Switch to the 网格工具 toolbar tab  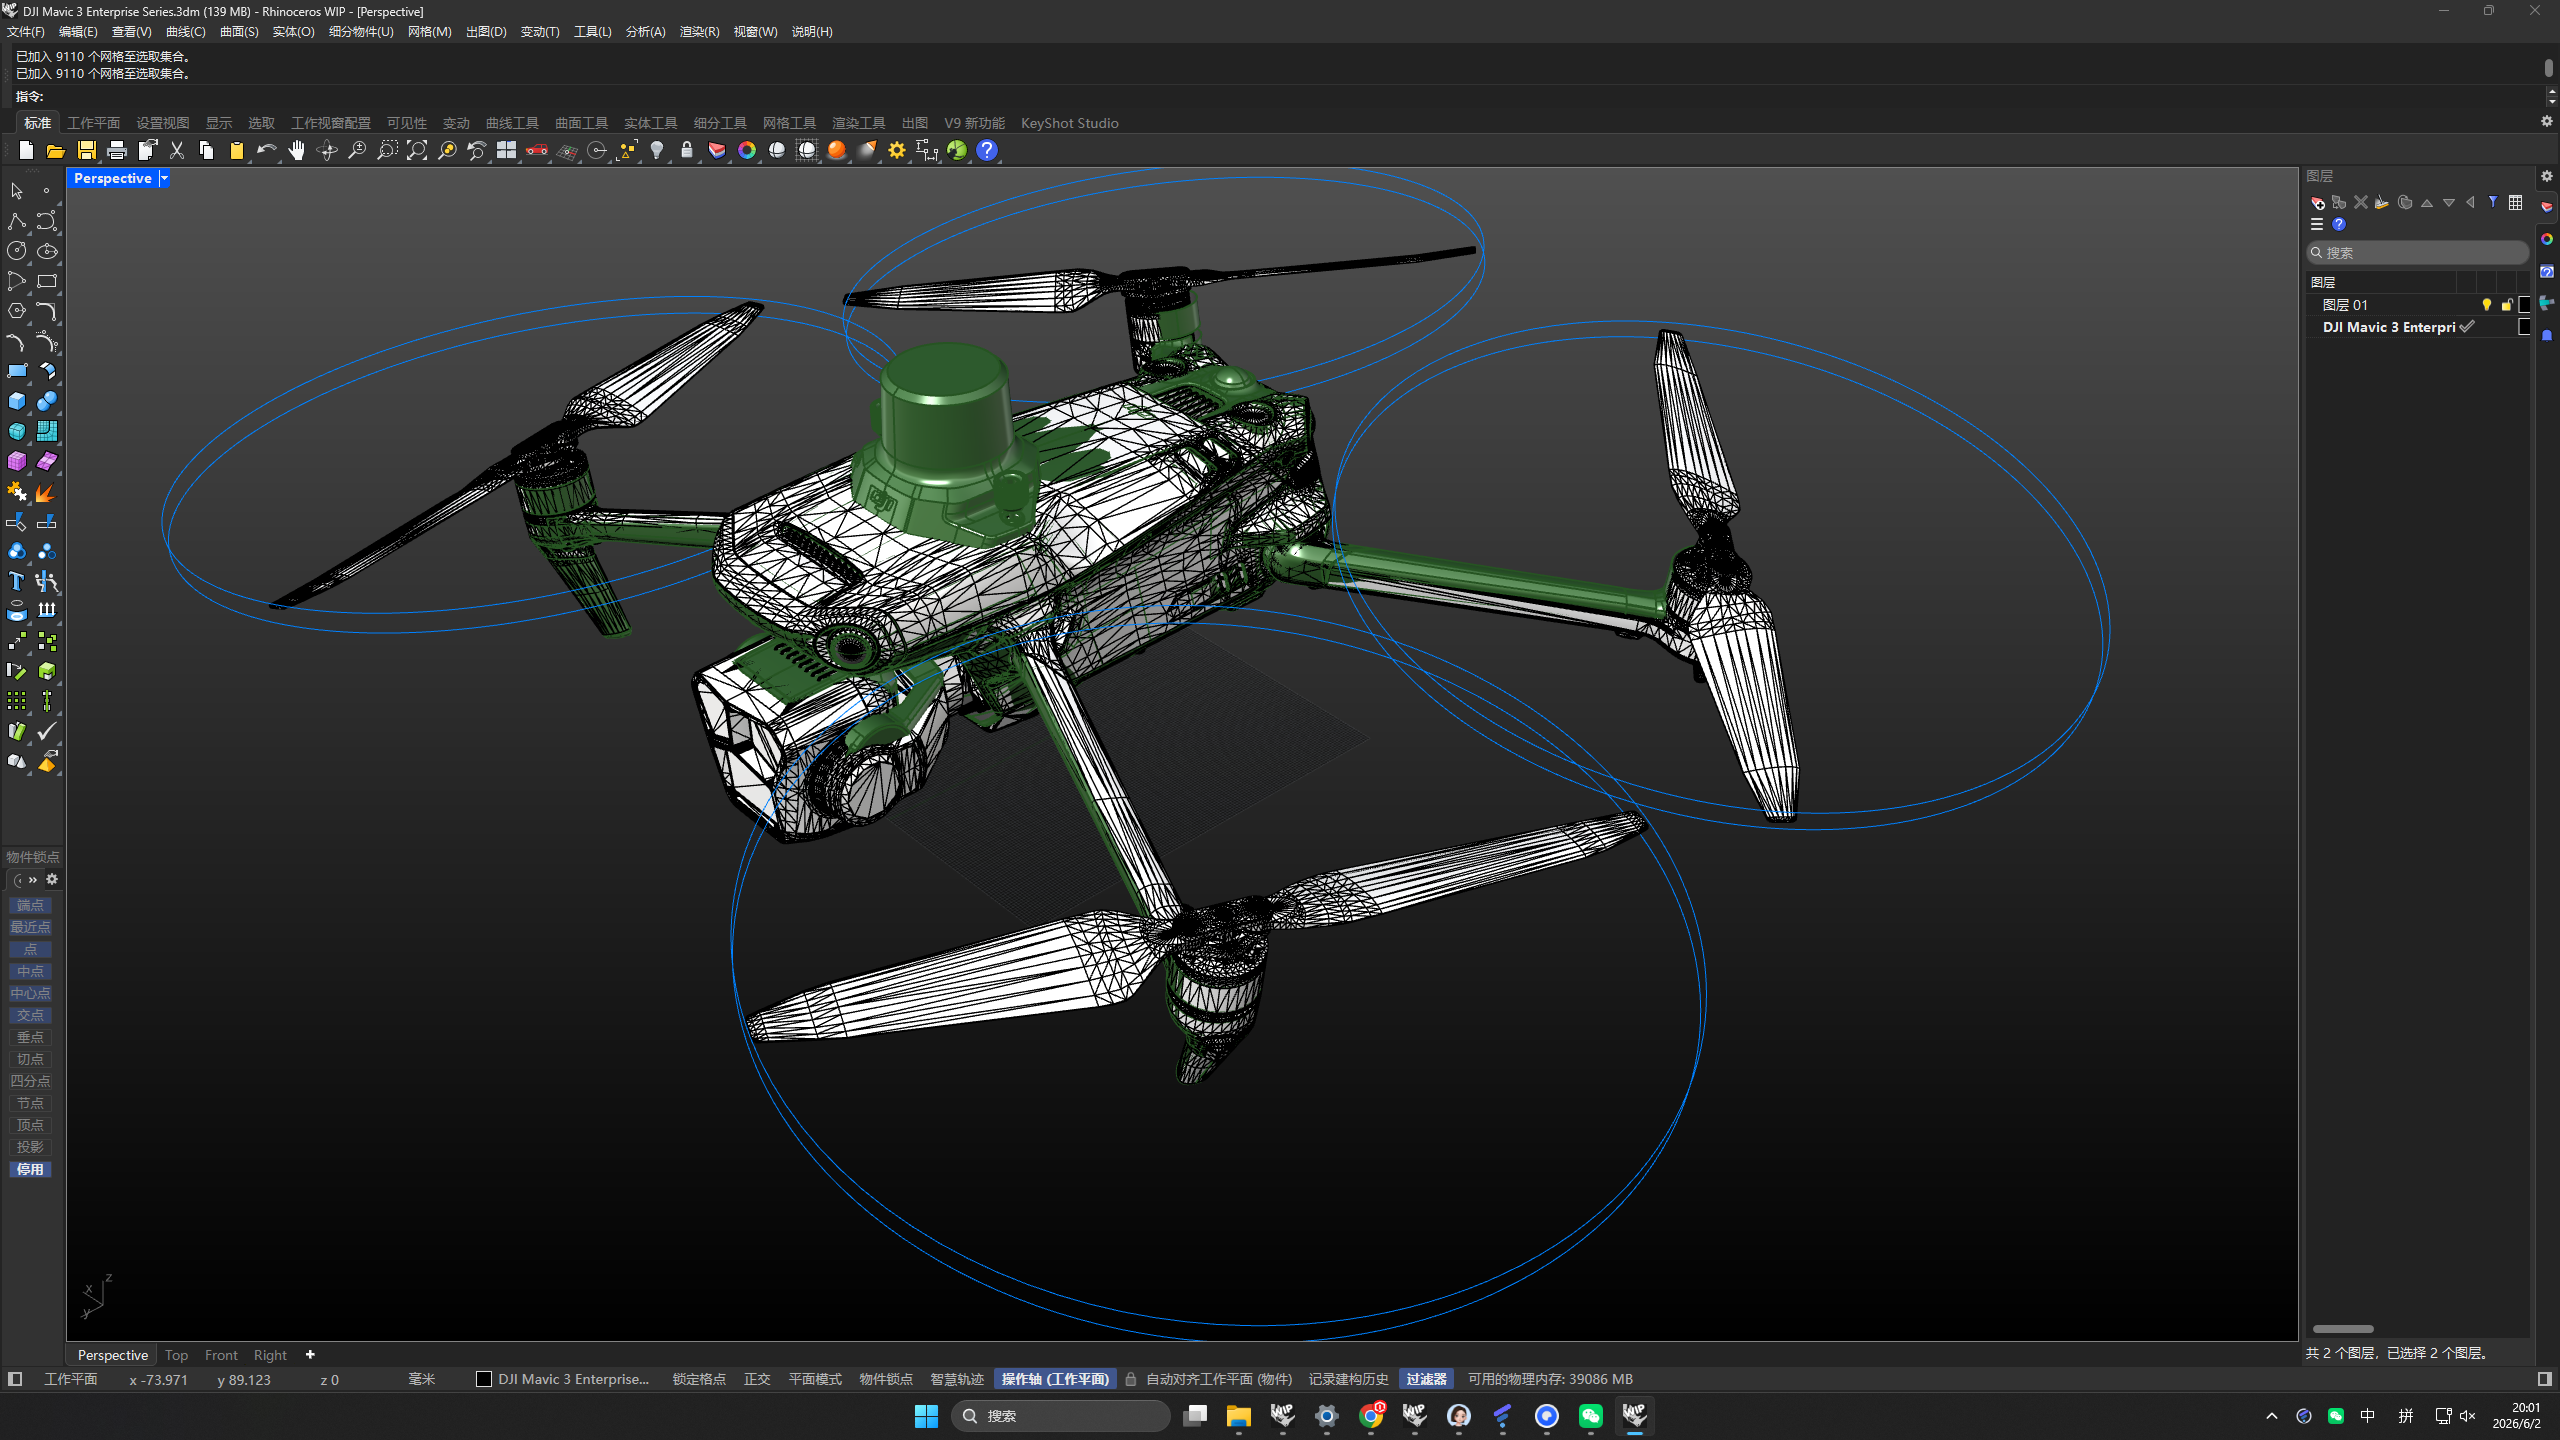point(790,123)
